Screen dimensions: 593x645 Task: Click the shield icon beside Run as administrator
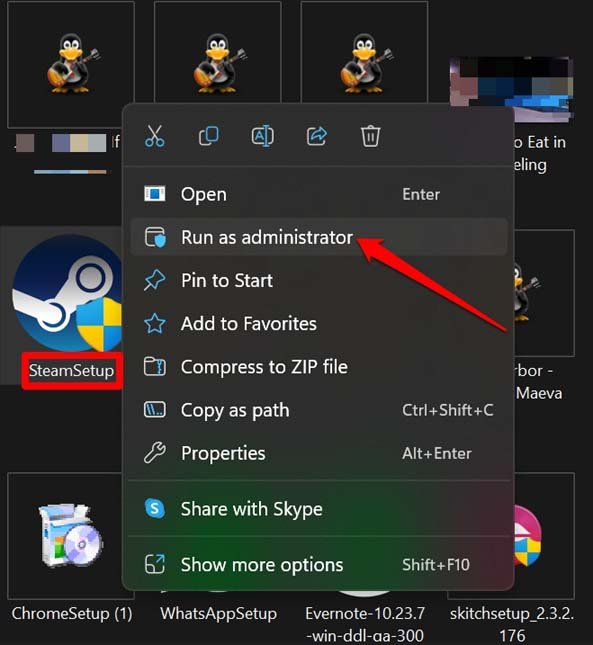155,237
